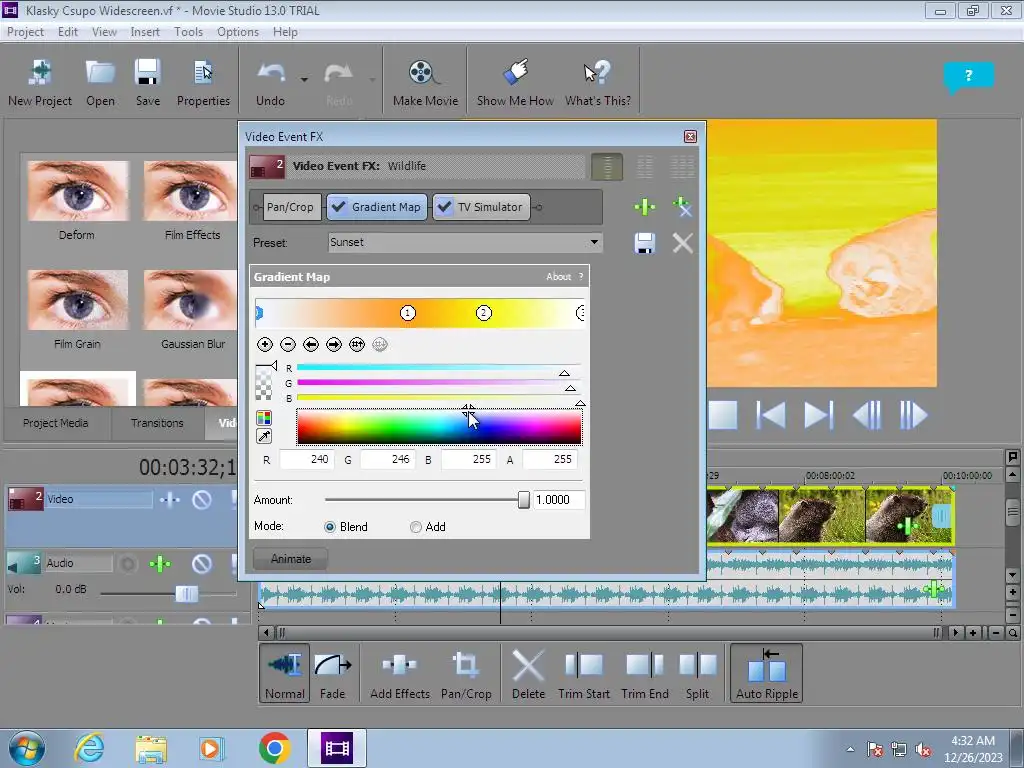Click the New Project toolbar icon
The width and height of the screenshot is (1024, 768).
click(x=40, y=83)
